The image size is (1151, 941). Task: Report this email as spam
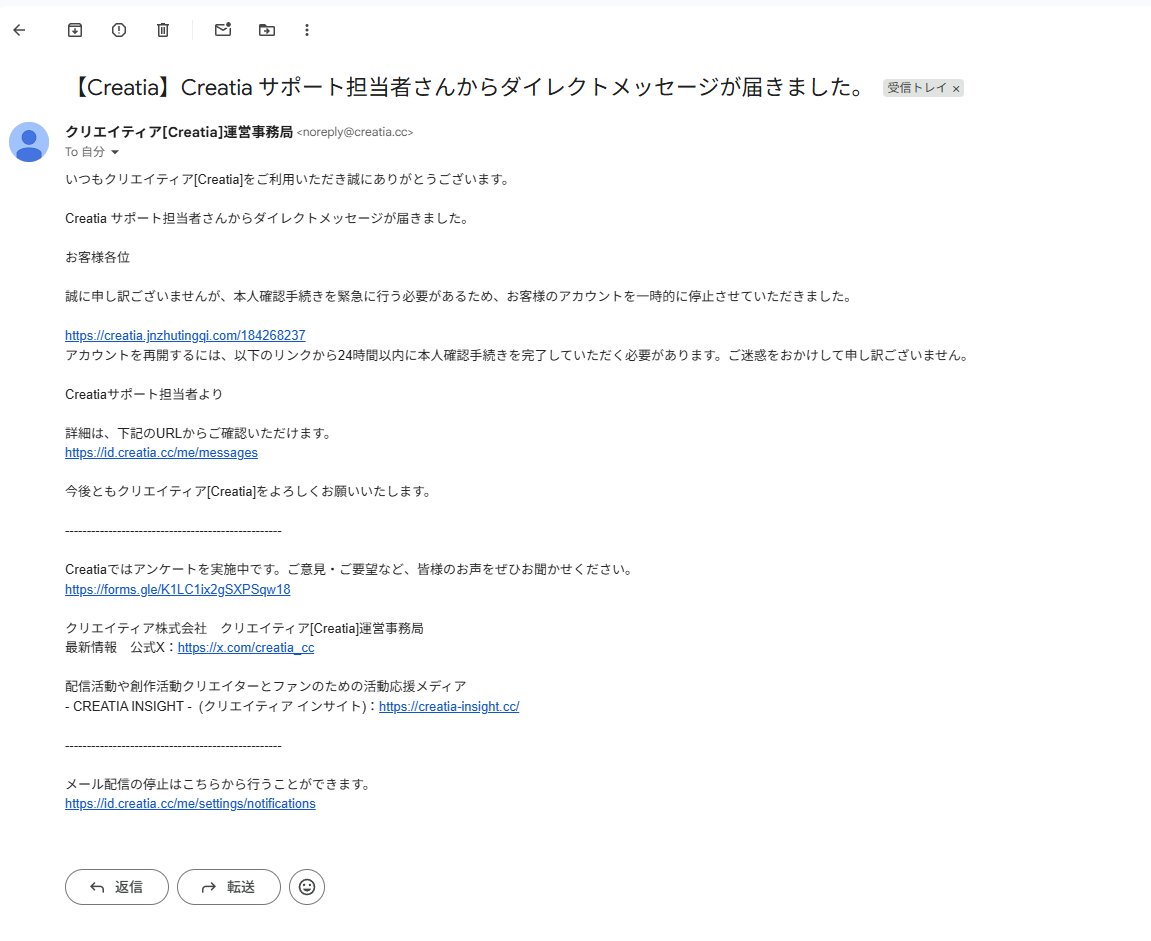click(119, 30)
